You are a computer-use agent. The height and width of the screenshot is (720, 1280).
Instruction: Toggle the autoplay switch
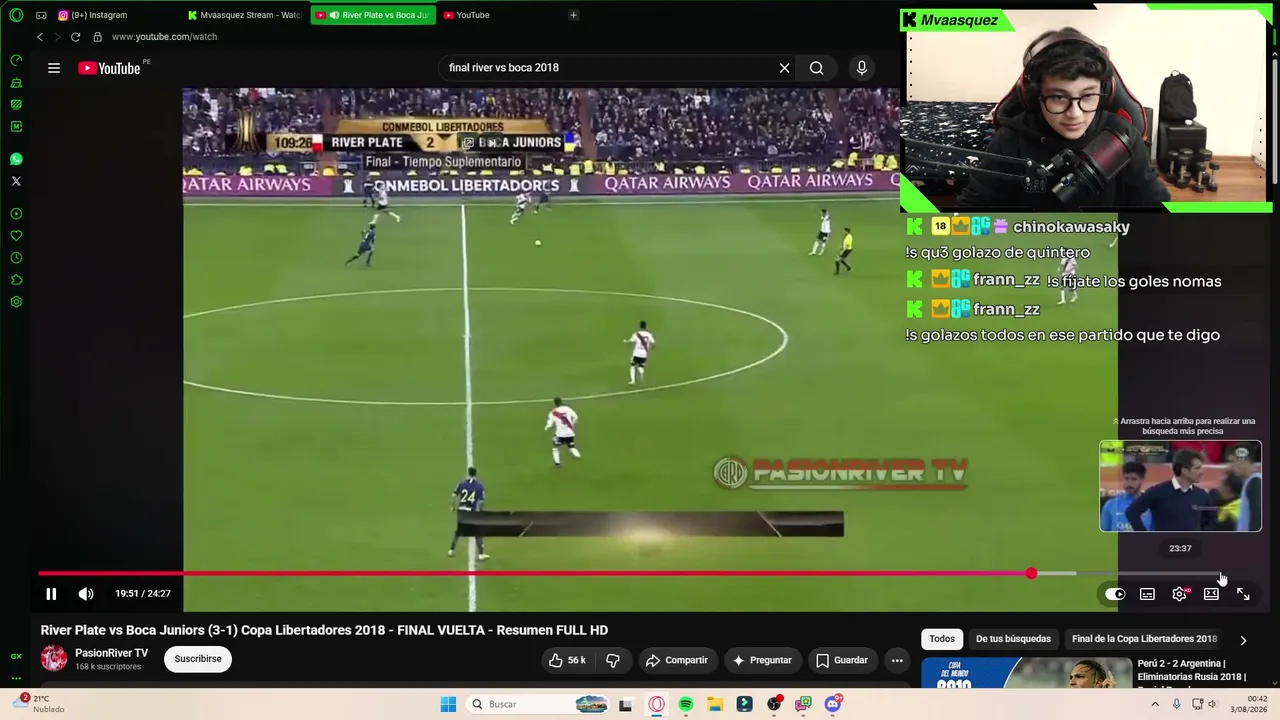1115,594
